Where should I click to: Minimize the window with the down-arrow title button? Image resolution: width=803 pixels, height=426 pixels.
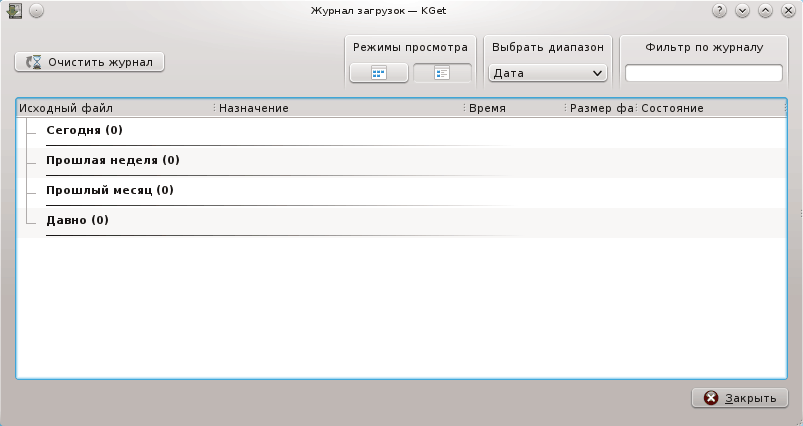[742, 11]
